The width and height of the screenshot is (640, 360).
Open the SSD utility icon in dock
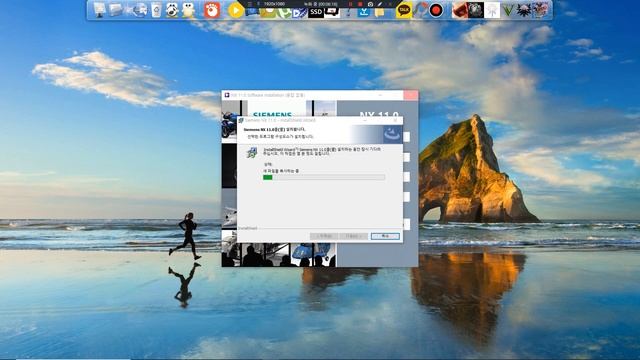click(x=316, y=12)
